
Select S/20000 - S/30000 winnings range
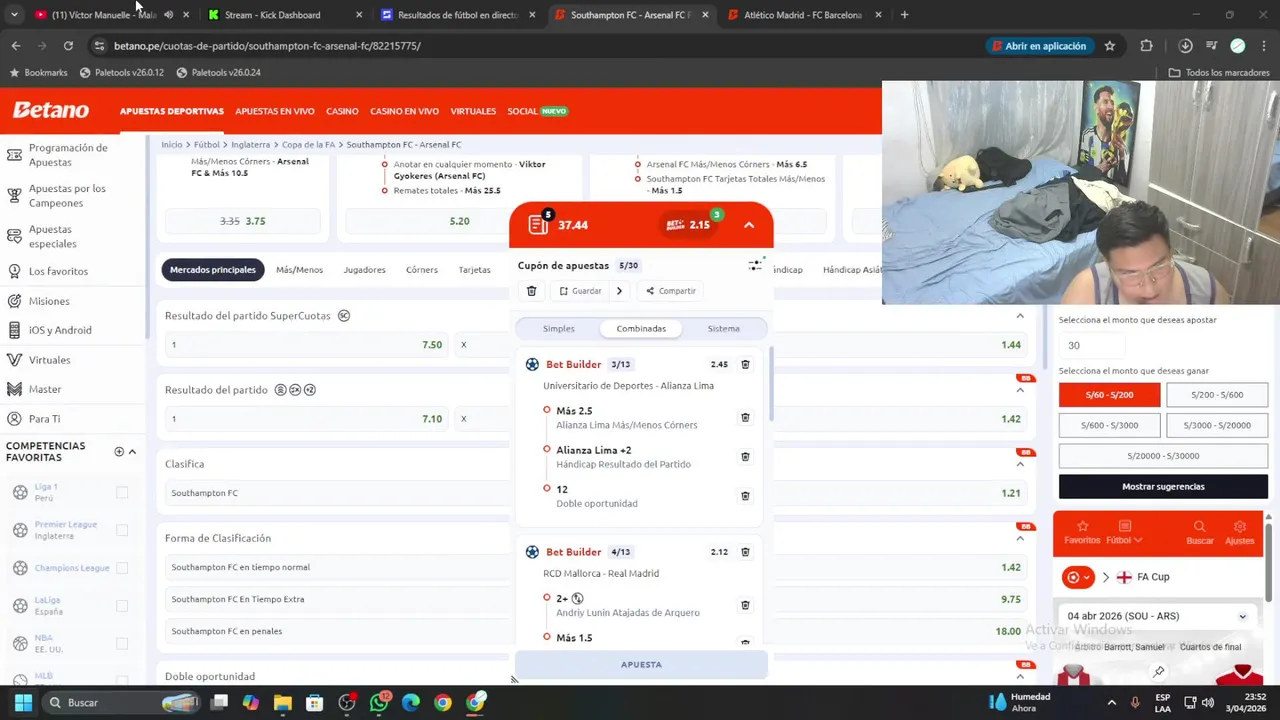point(1163,456)
